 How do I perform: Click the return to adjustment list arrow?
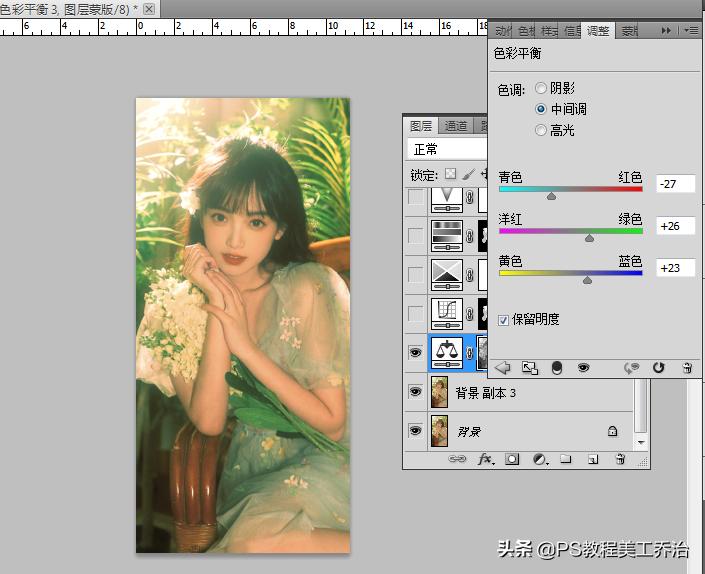pyautogui.click(x=503, y=368)
